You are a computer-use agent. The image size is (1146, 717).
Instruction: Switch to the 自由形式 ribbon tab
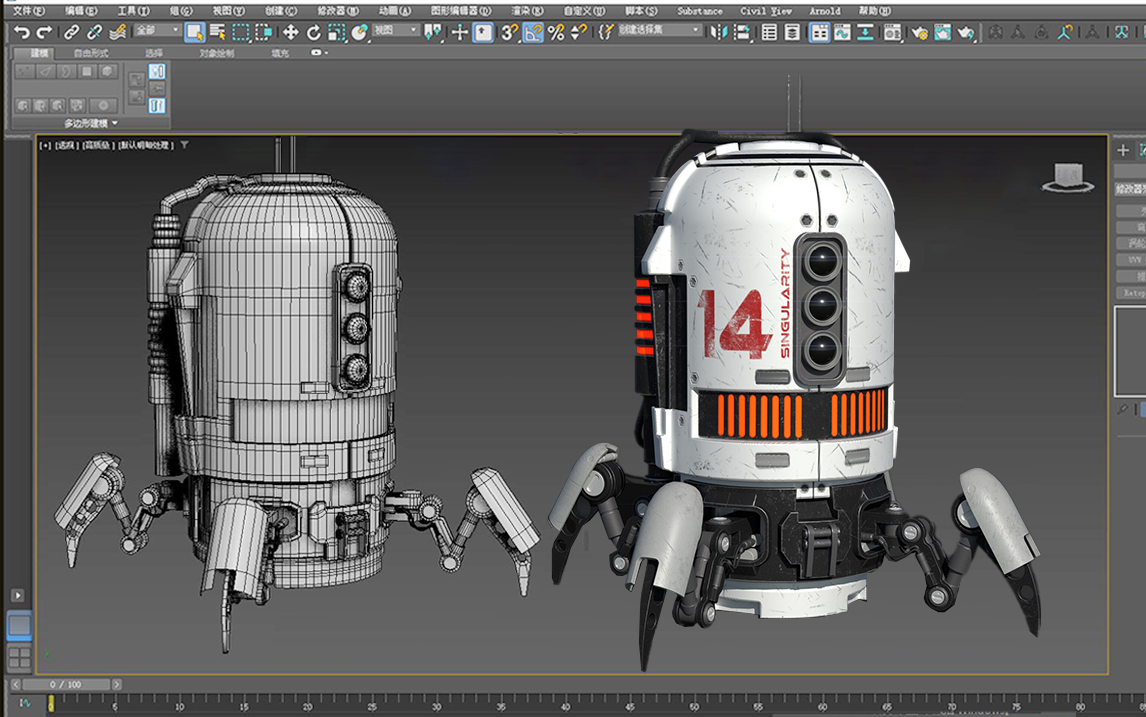point(91,52)
